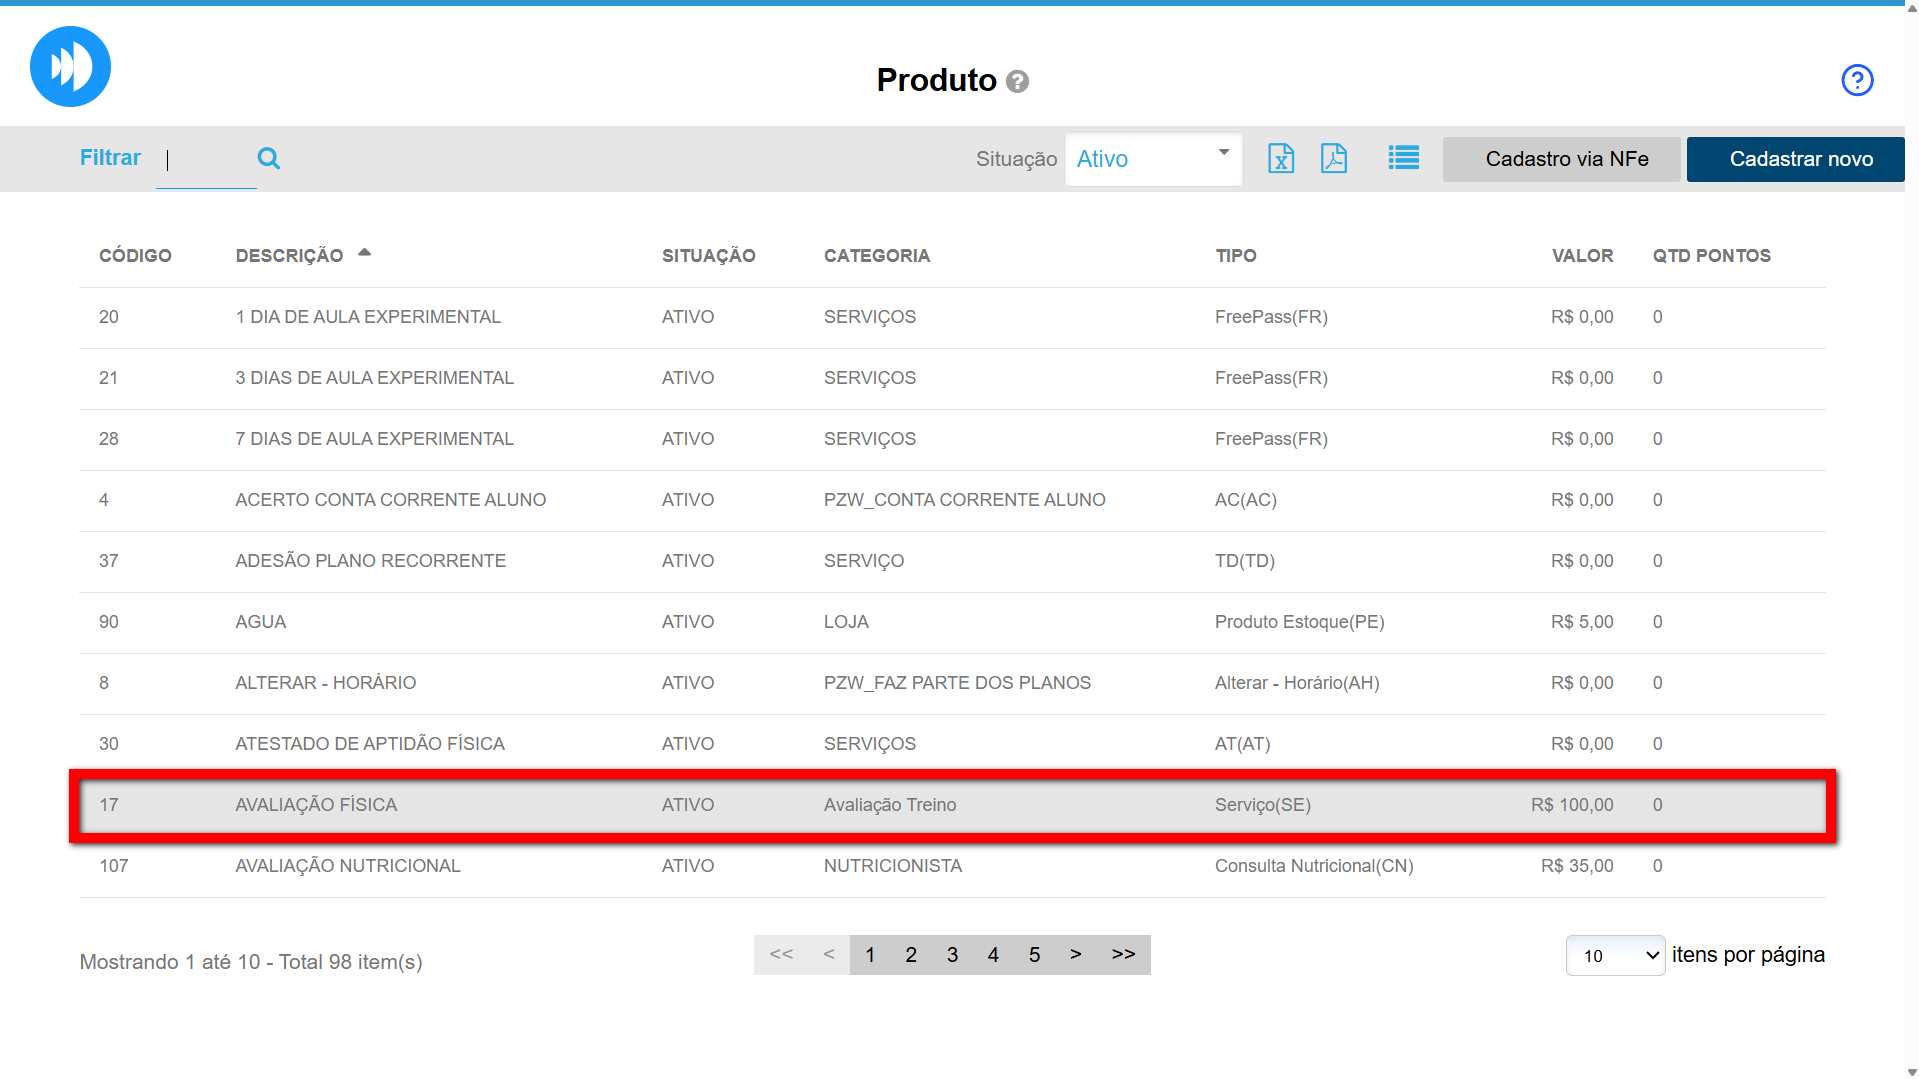Image resolution: width=1919 pixels, height=1079 pixels.
Task: Select the AGUA product row
Action: tap(261, 622)
